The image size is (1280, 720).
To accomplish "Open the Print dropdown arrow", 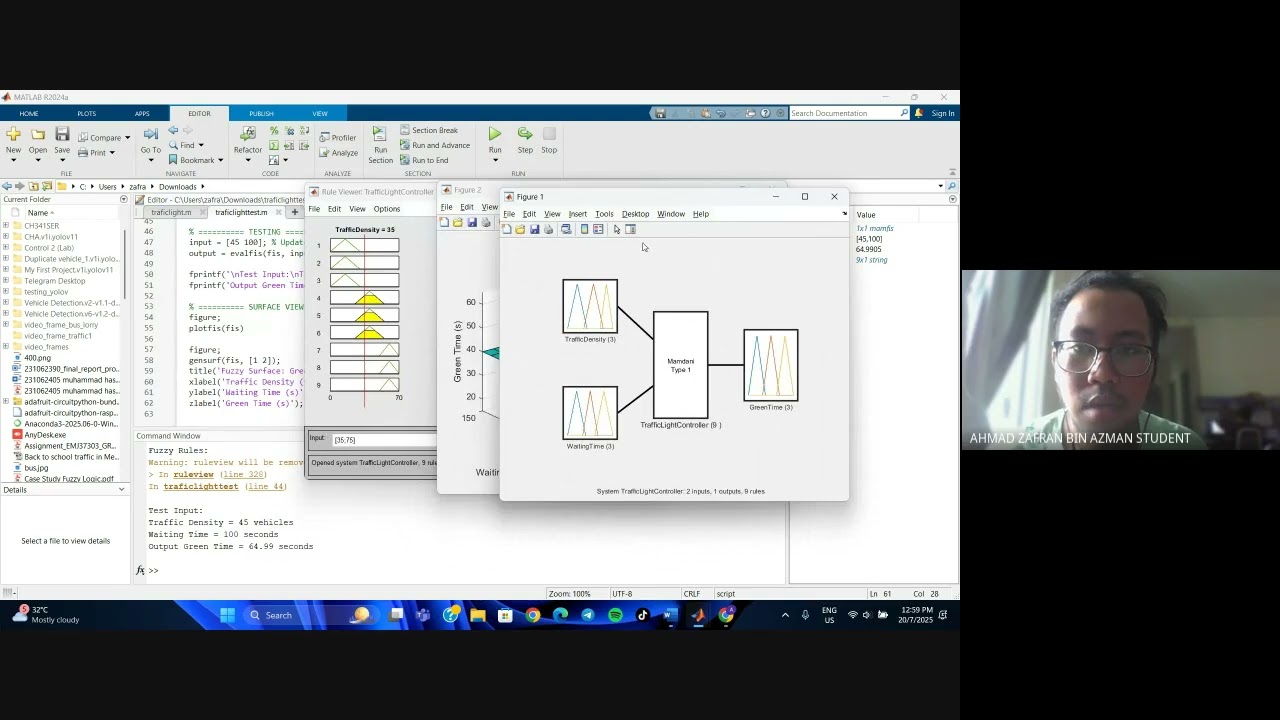I will click(x=111, y=153).
